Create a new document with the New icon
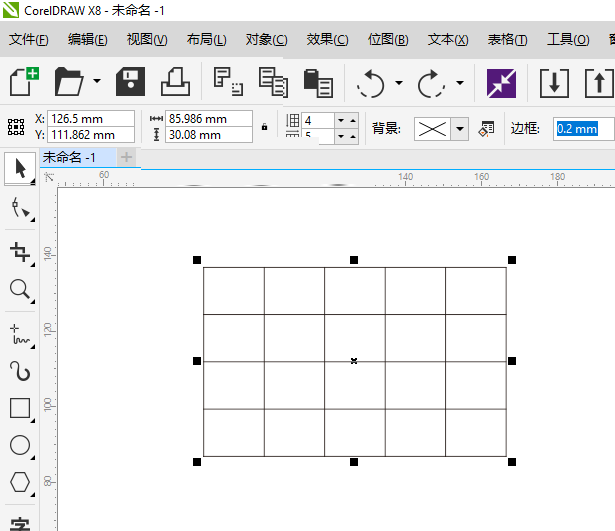This screenshot has width=615, height=531. [23, 82]
